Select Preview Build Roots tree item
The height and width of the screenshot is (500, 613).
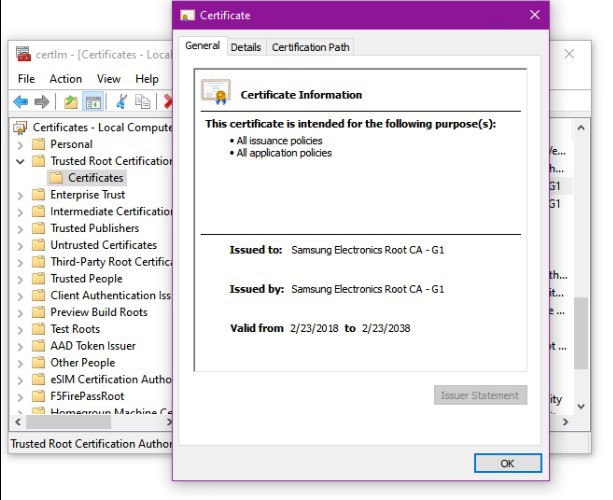[99, 312]
